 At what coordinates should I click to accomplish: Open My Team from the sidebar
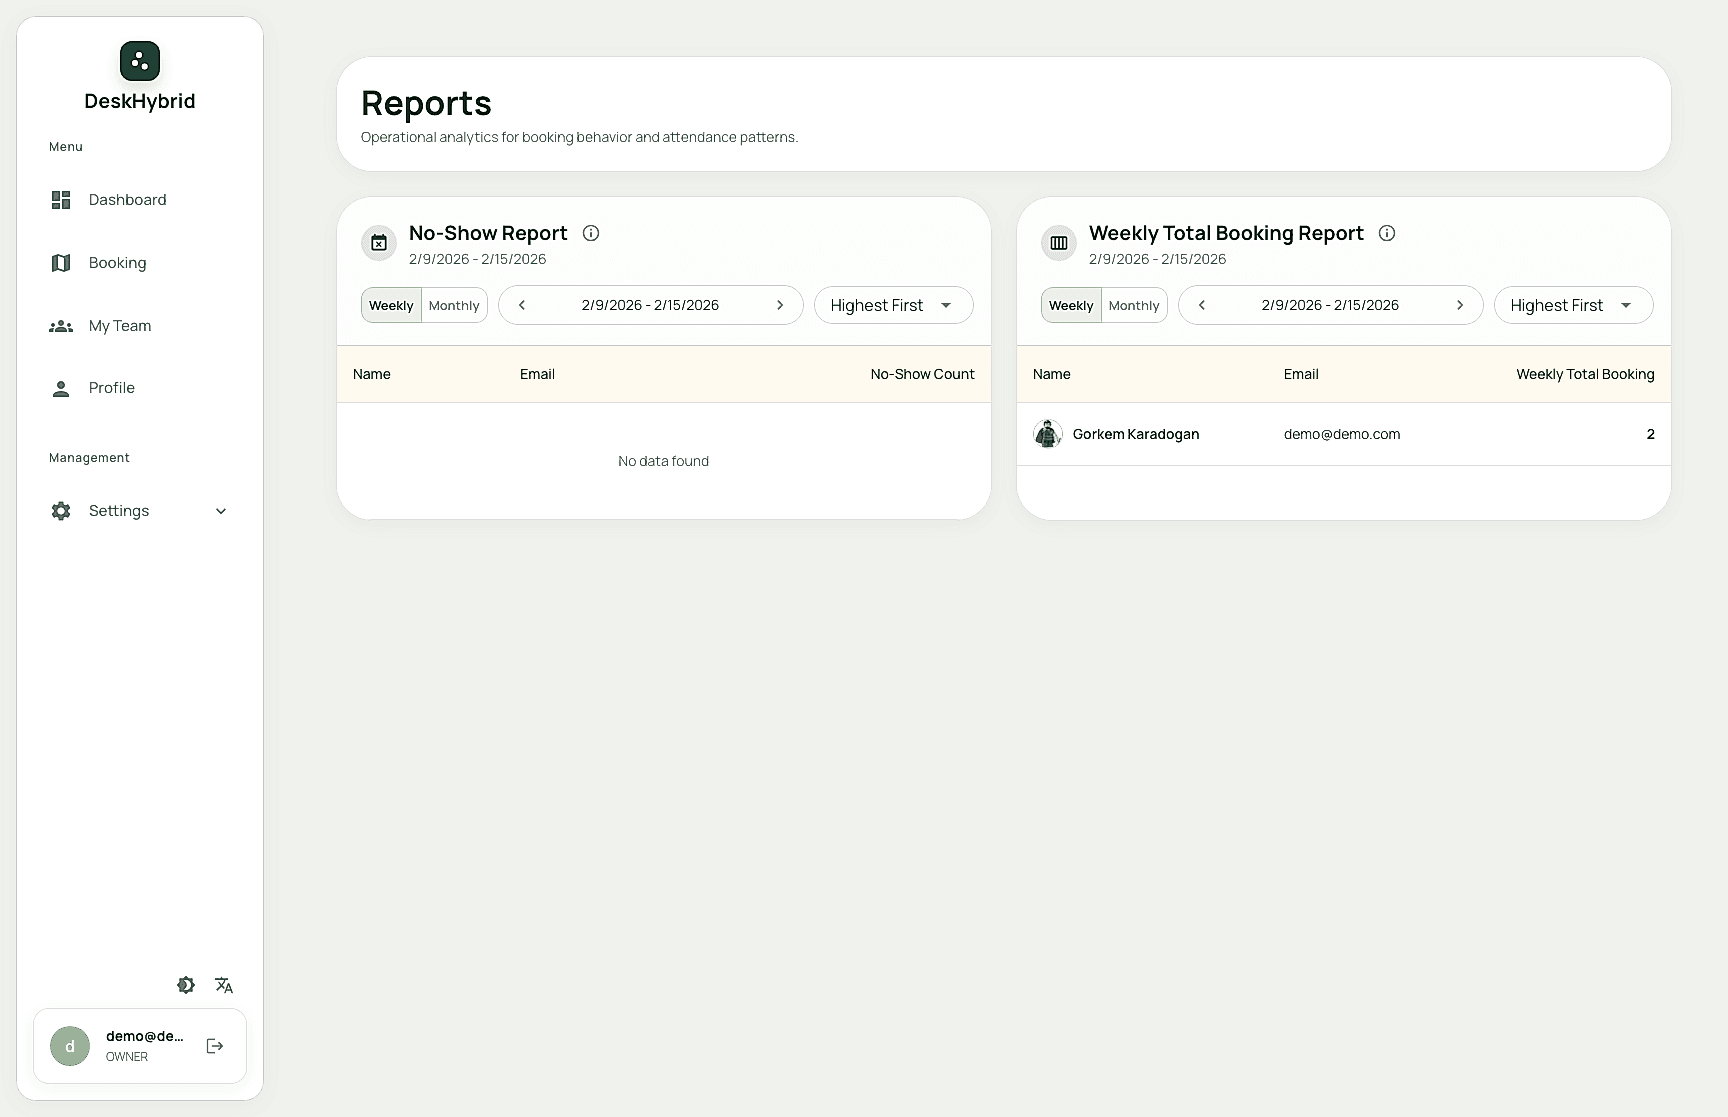point(120,326)
